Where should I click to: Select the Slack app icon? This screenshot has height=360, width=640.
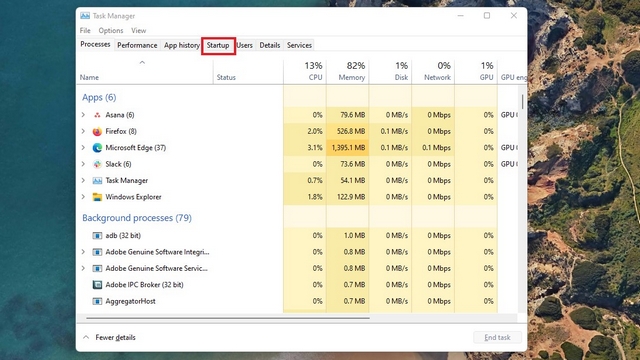(x=97, y=164)
